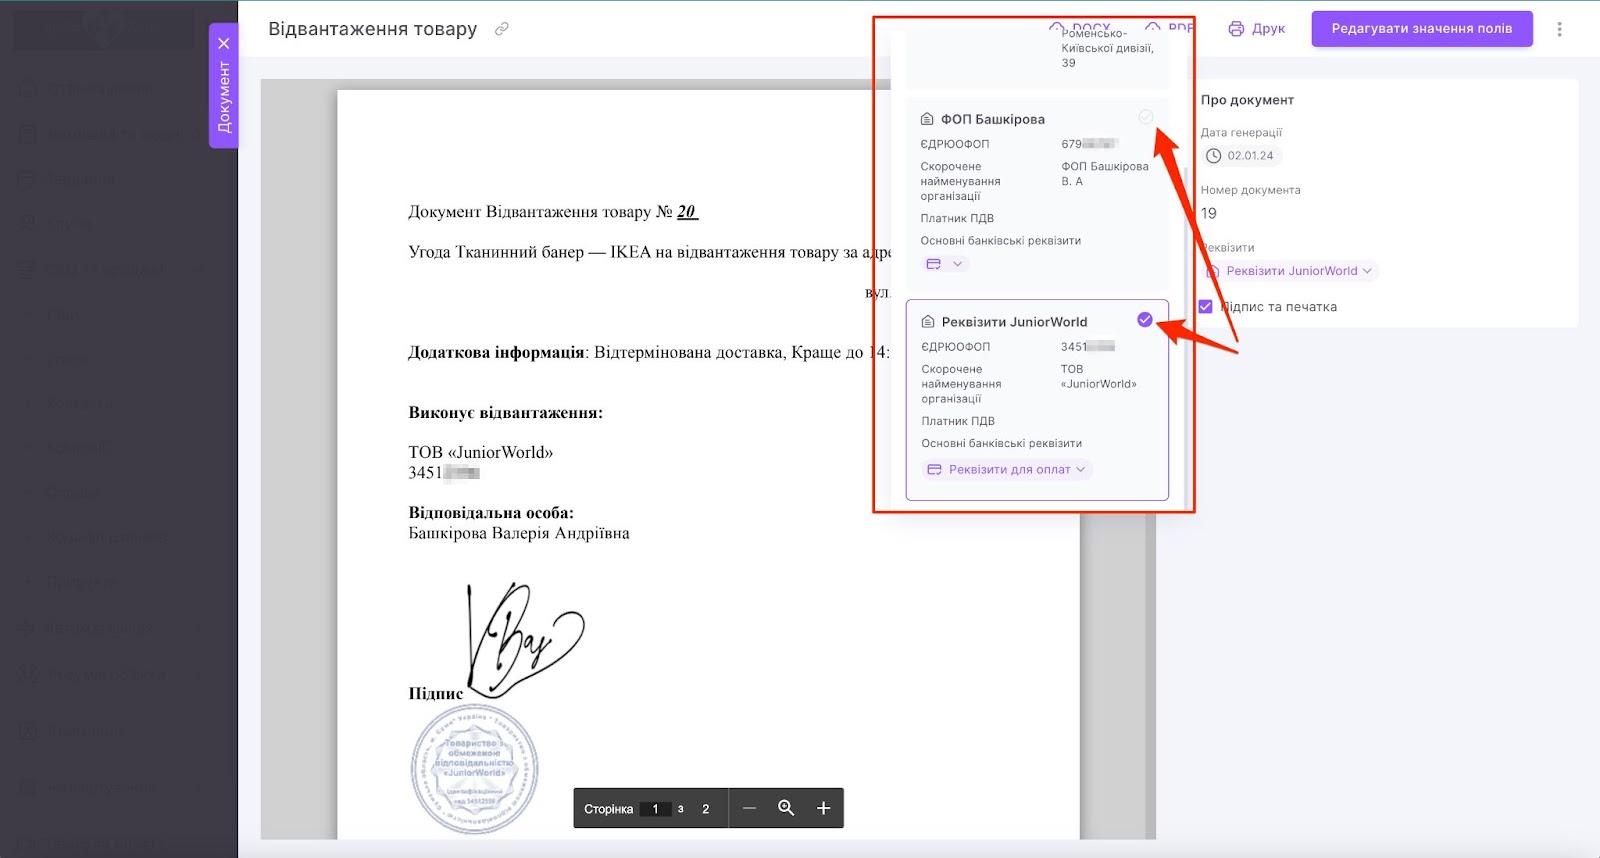Click the document number 20 in heading
Image resolution: width=1600 pixels, height=858 pixels.
pyautogui.click(x=686, y=212)
